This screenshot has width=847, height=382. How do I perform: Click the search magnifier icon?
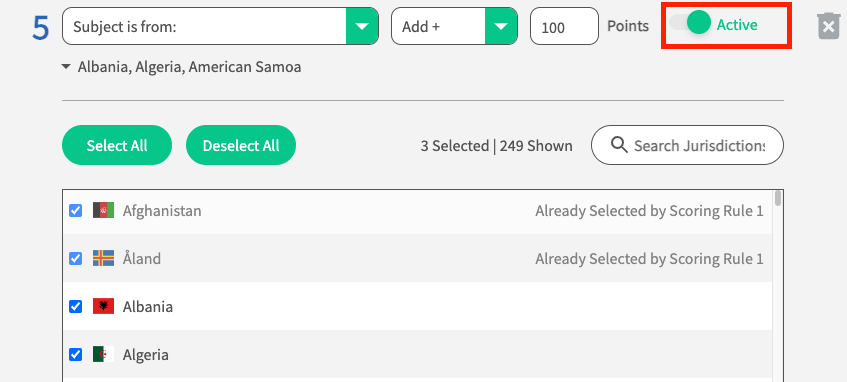619,145
